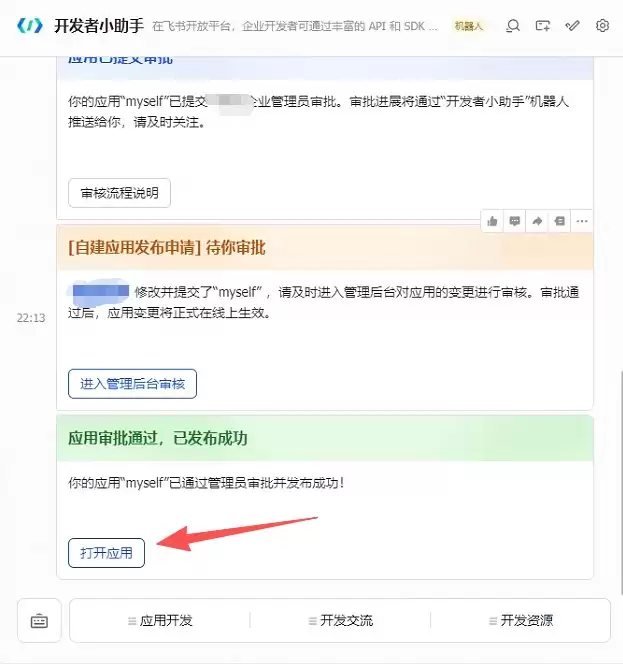Open the search icon in chat header
This screenshot has width=623, height=664.
[x=513, y=26]
